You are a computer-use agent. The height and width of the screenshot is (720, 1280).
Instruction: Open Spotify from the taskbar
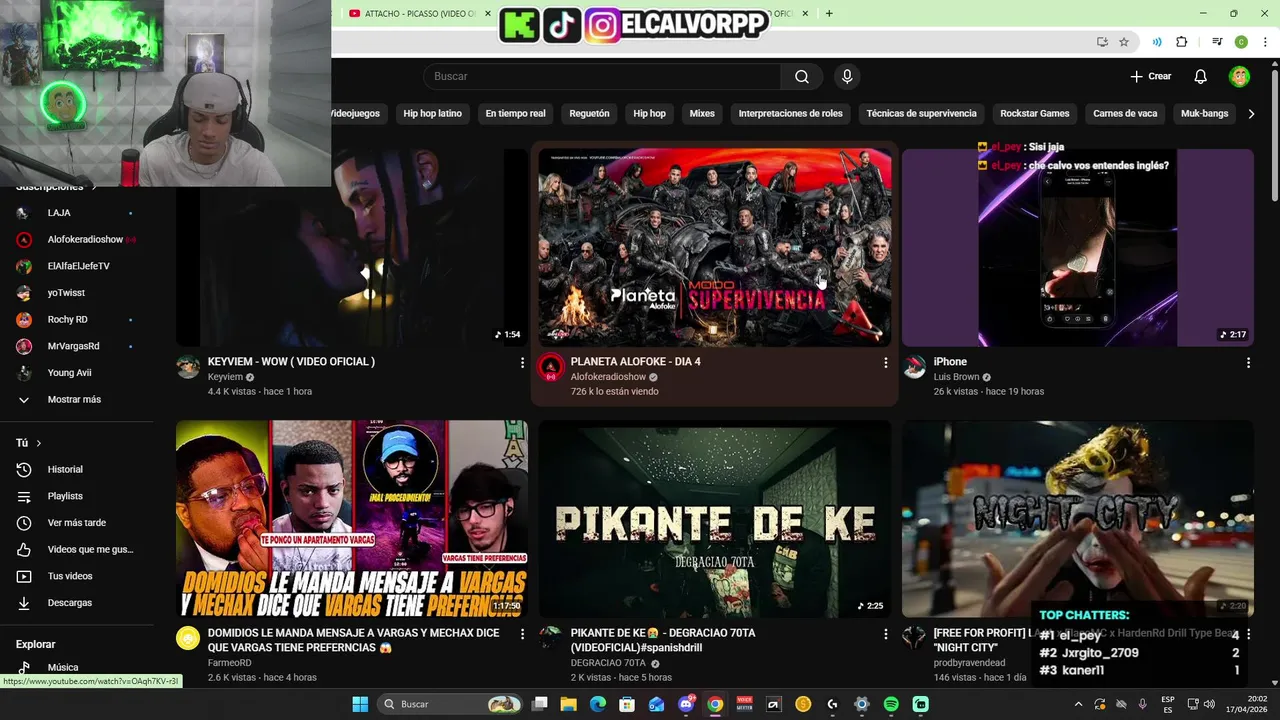click(891, 704)
